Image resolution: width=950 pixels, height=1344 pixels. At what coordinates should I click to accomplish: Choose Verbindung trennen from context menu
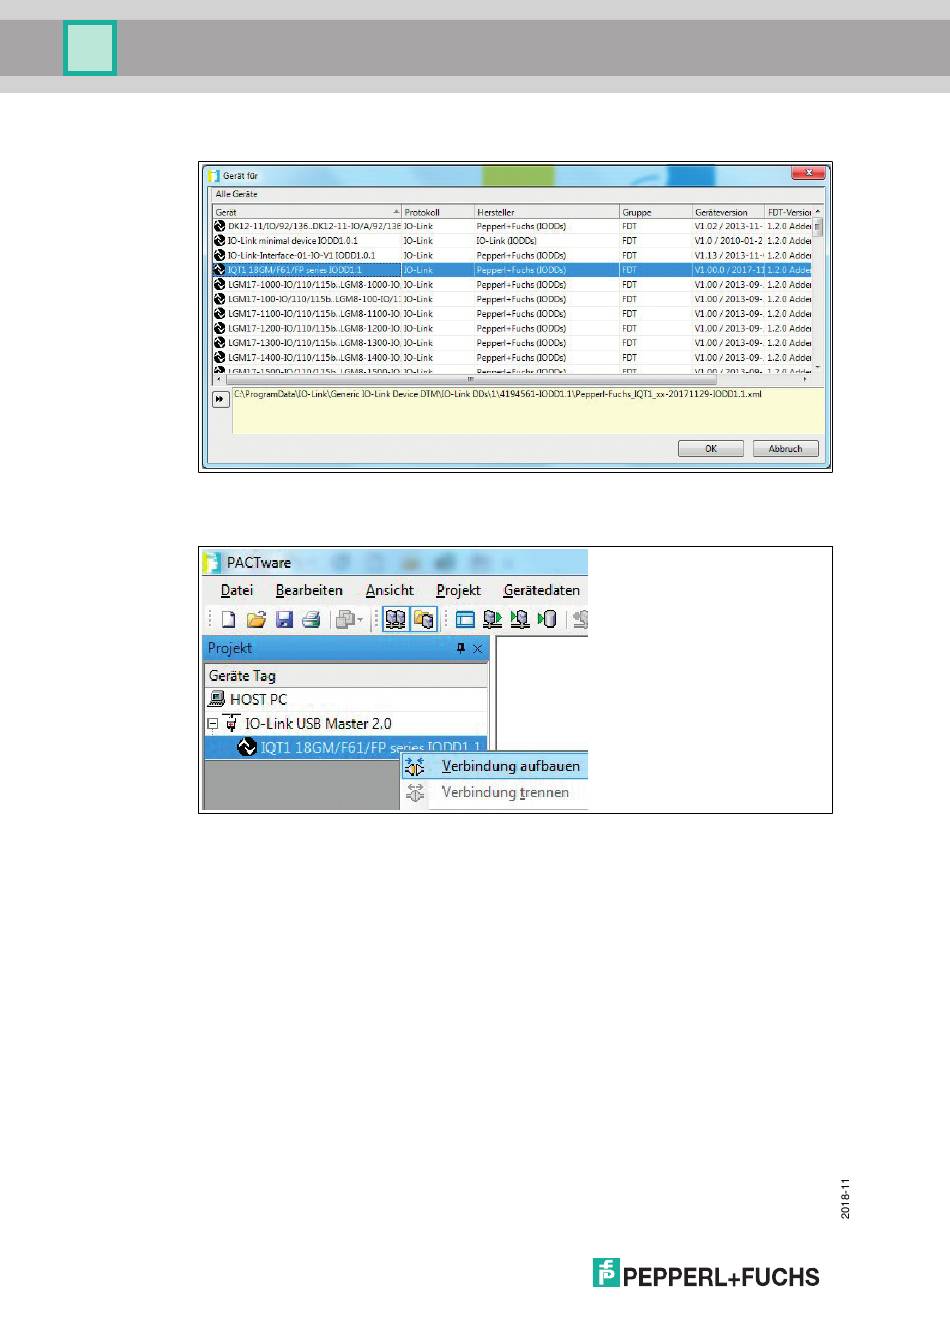[495, 792]
